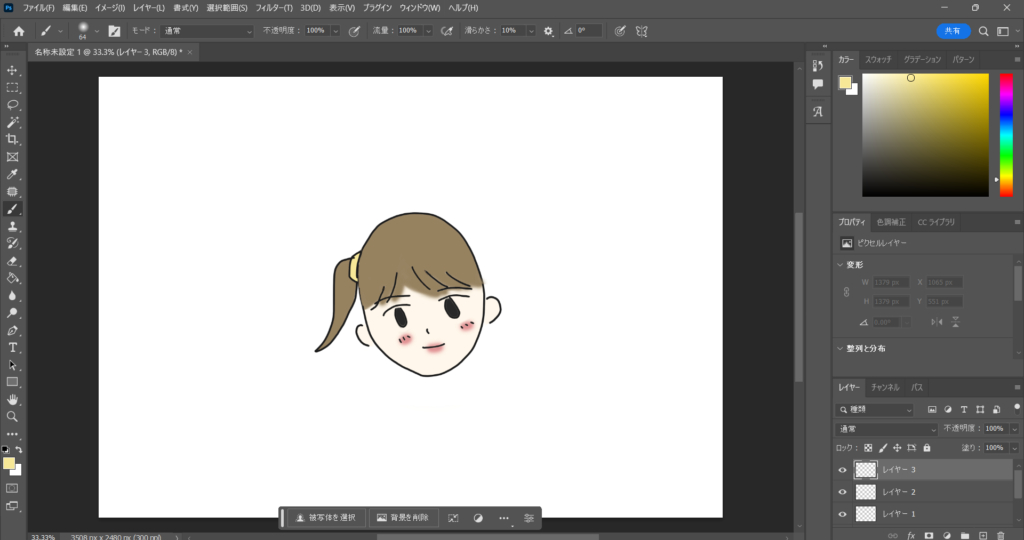
Task: Click the 被写体を選択 button
Action: click(x=326, y=518)
